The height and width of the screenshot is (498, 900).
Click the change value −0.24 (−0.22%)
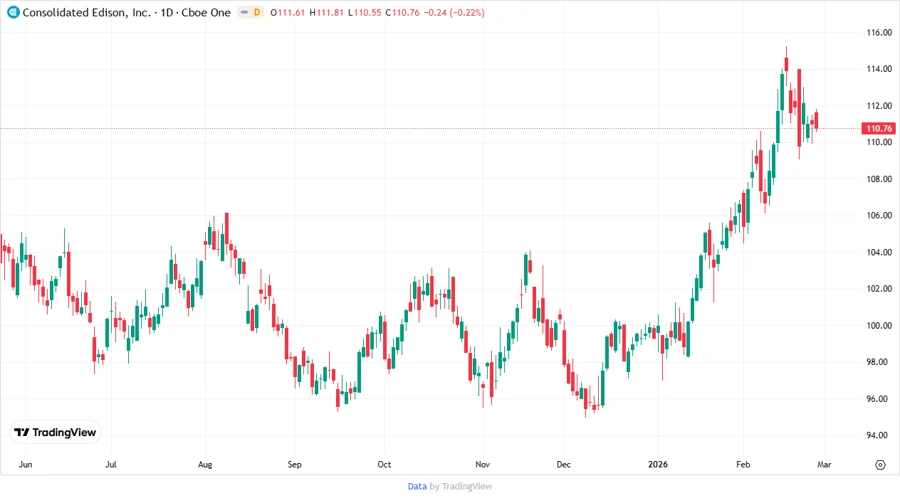click(454, 12)
